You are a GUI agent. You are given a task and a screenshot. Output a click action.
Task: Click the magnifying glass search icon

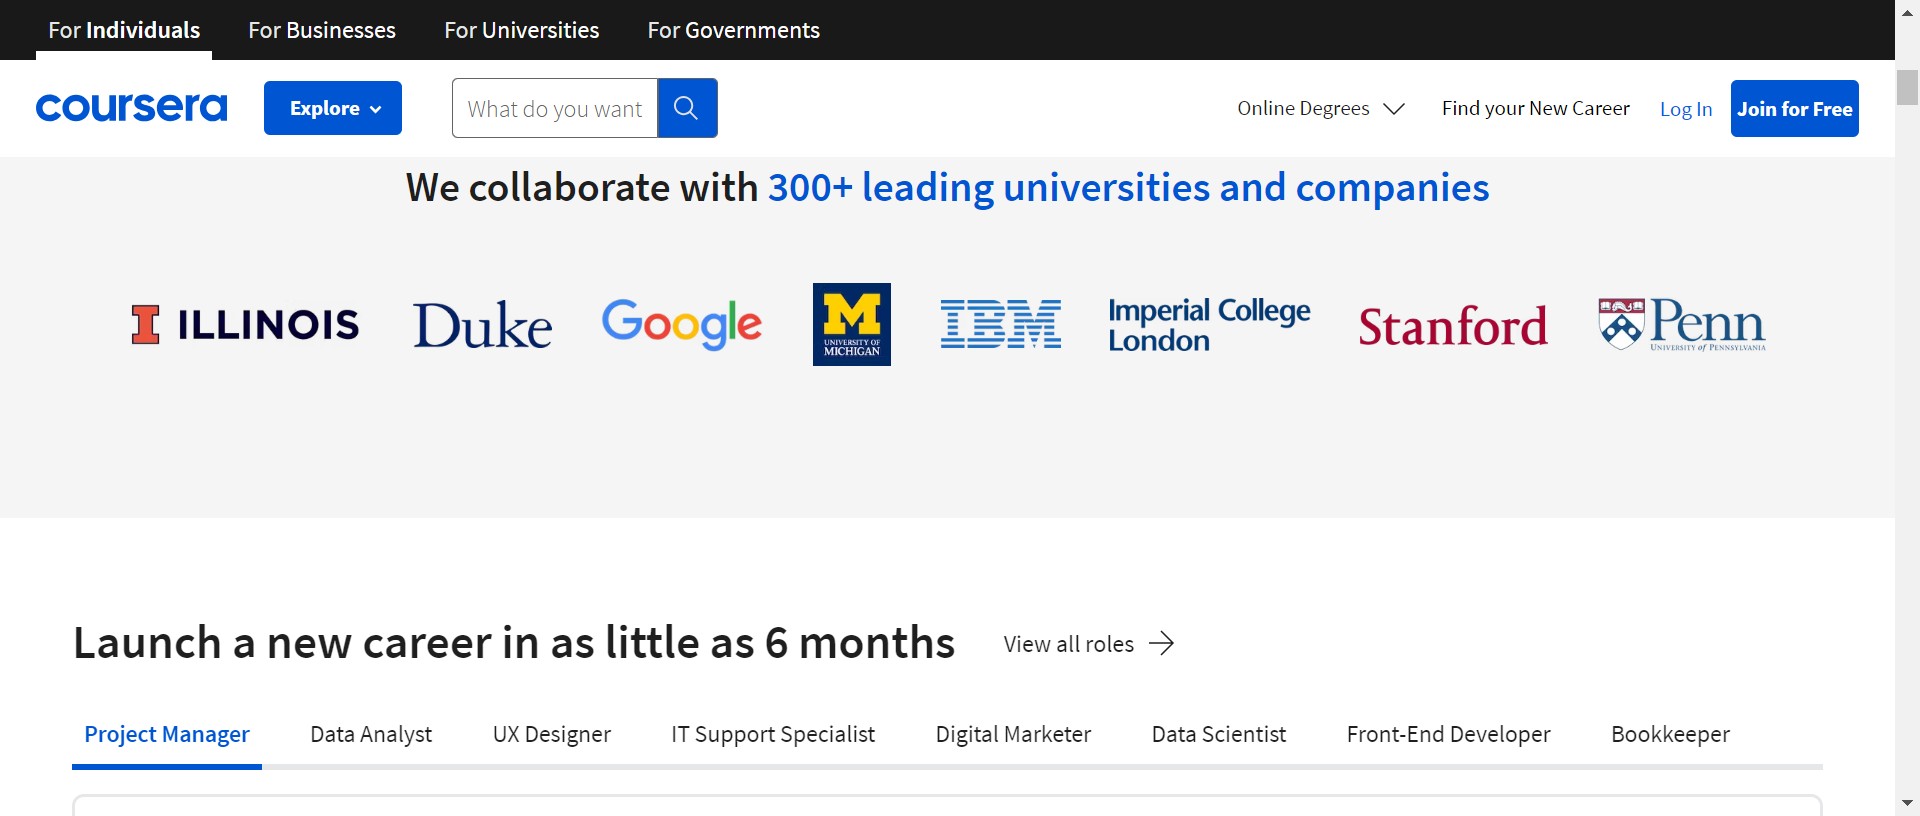click(686, 108)
